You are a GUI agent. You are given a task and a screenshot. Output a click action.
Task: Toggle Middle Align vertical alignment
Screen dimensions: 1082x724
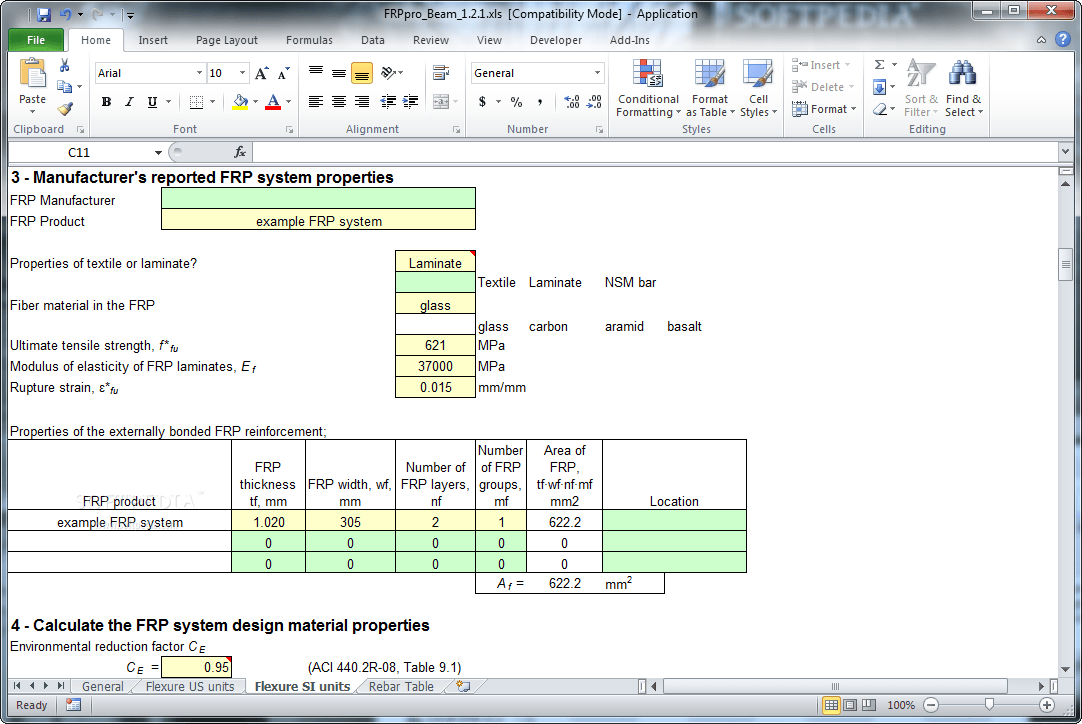(x=339, y=73)
